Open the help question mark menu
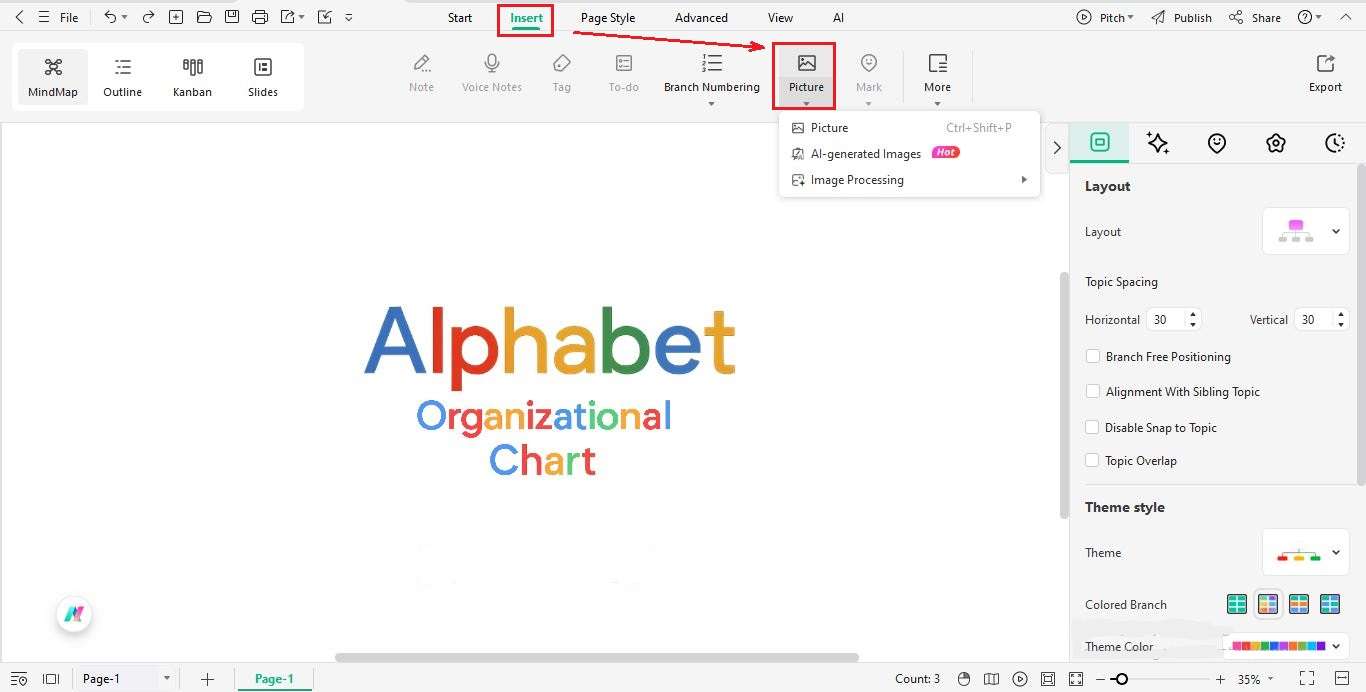This screenshot has width=1366, height=692. [1309, 18]
